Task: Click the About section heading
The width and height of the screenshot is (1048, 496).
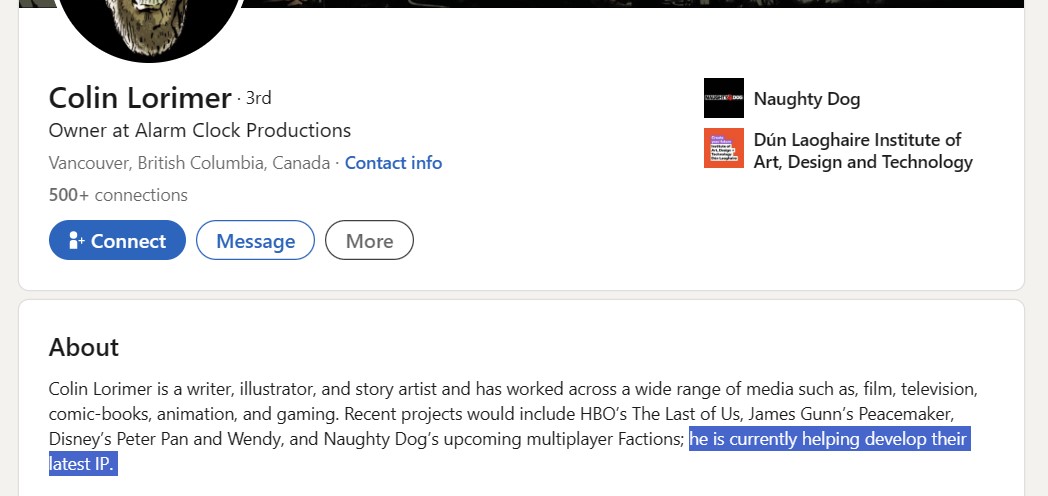Action: [x=84, y=348]
